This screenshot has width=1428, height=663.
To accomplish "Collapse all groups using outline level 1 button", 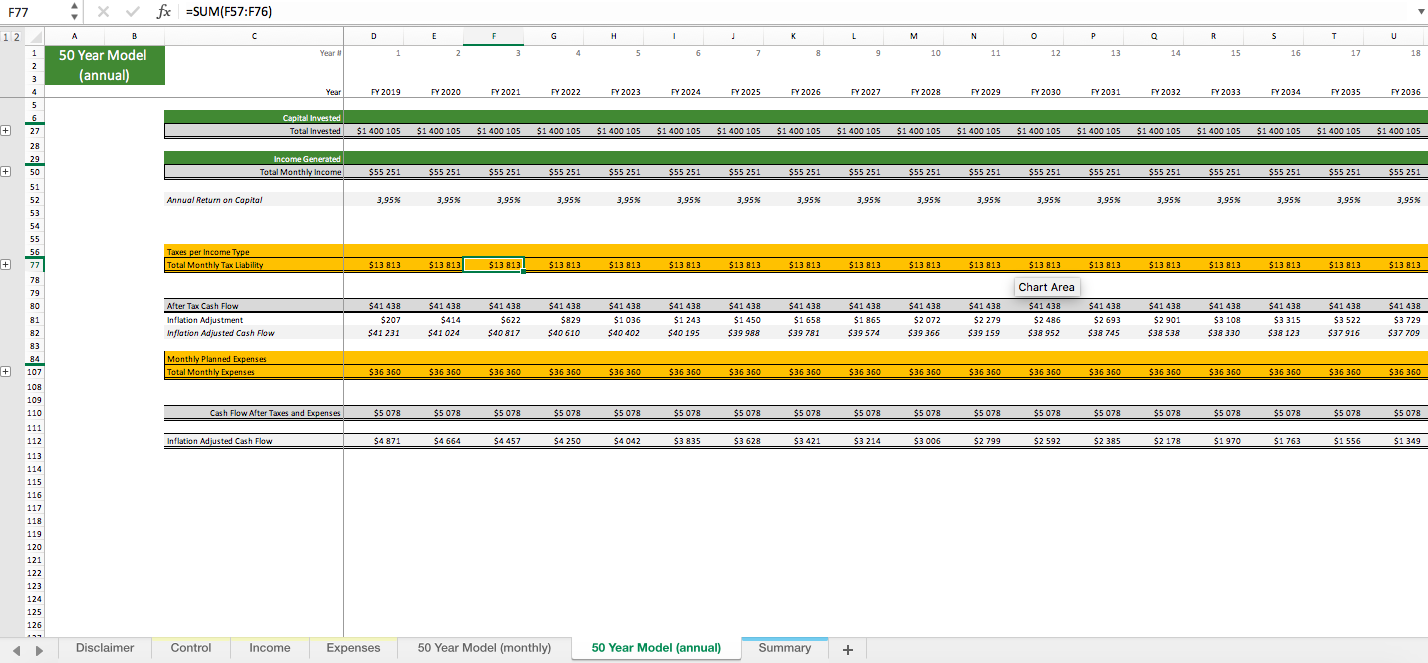I will pos(7,35).
